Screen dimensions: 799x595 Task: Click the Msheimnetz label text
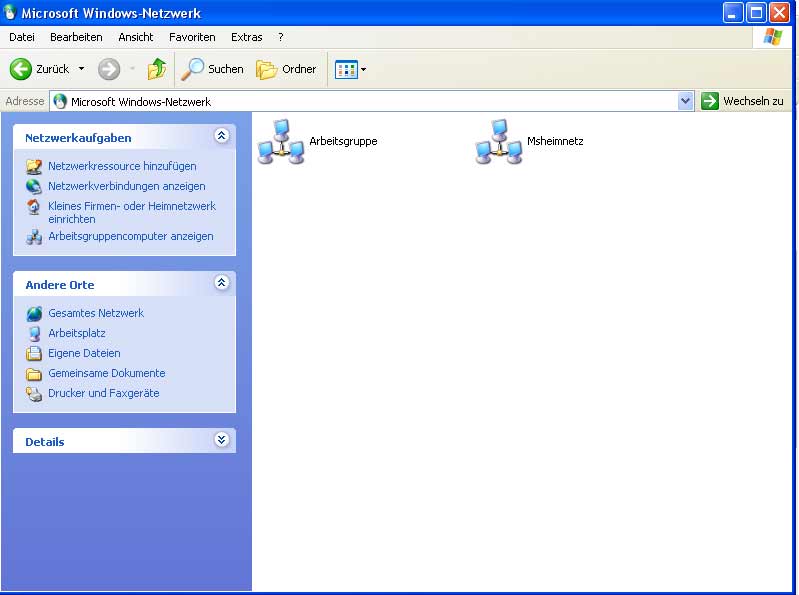[x=555, y=141]
